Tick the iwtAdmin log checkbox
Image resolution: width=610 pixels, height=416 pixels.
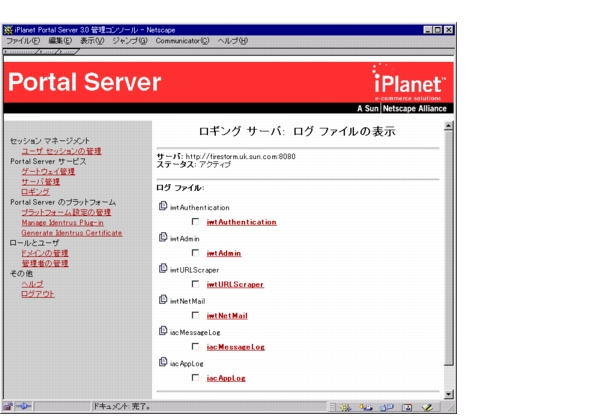click(195, 253)
